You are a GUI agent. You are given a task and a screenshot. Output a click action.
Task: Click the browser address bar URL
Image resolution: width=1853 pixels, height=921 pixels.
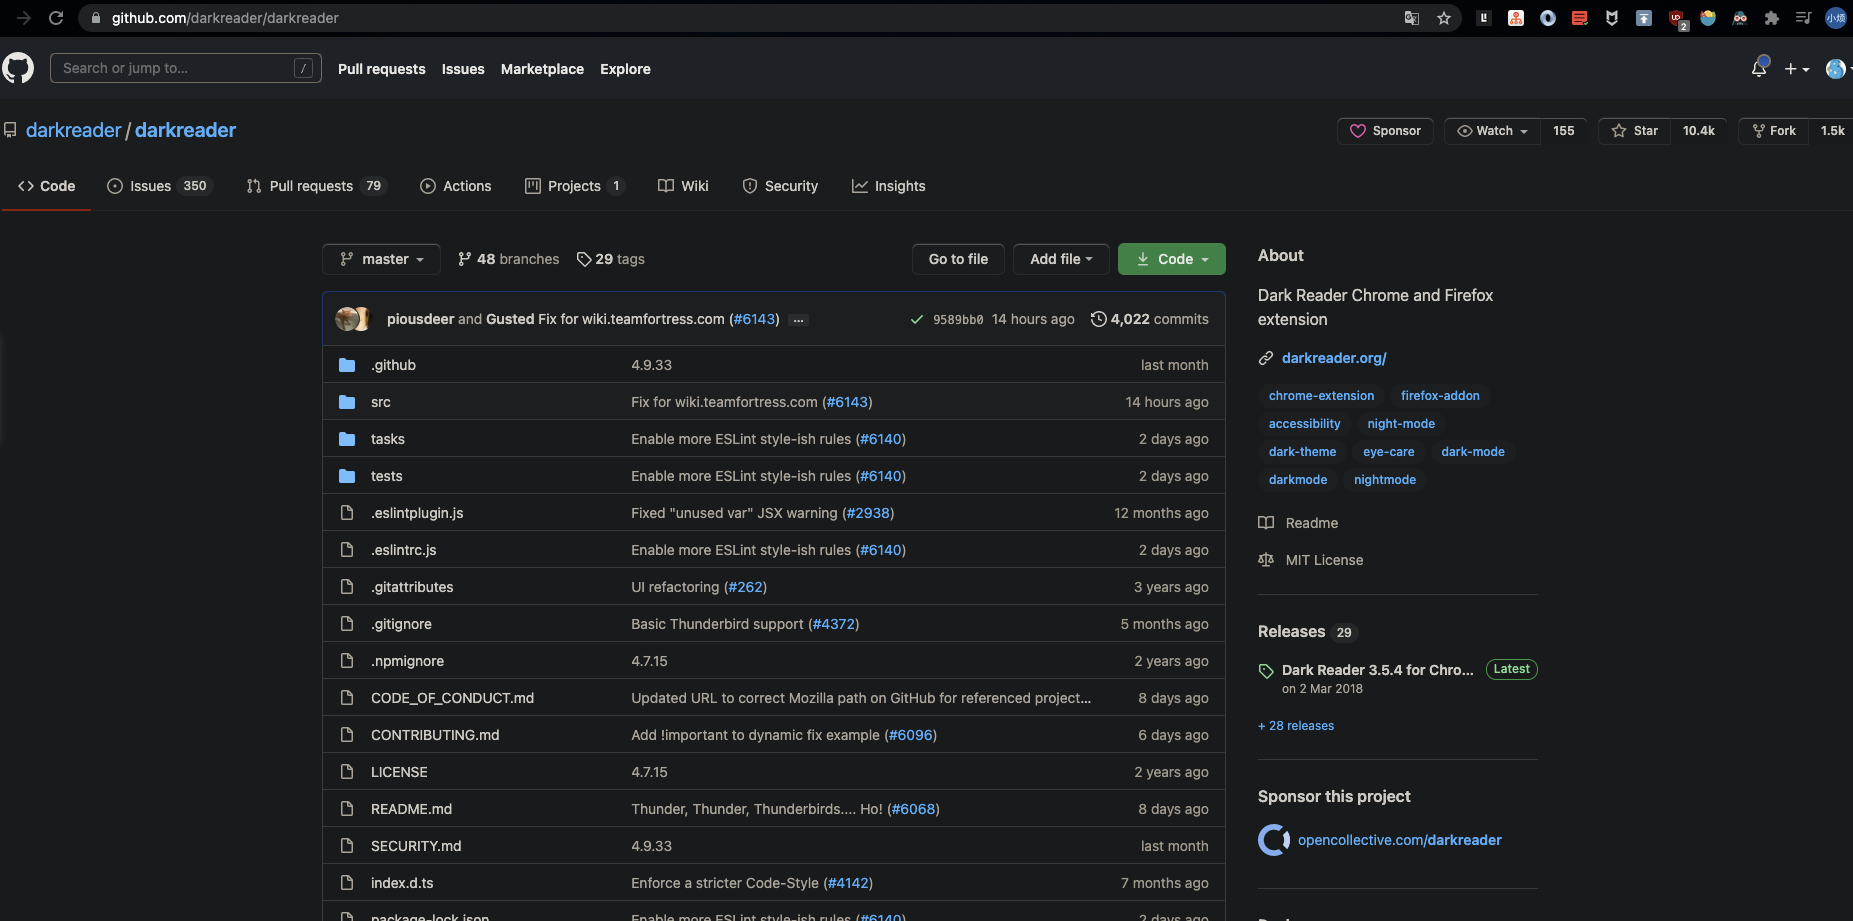point(225,18)
